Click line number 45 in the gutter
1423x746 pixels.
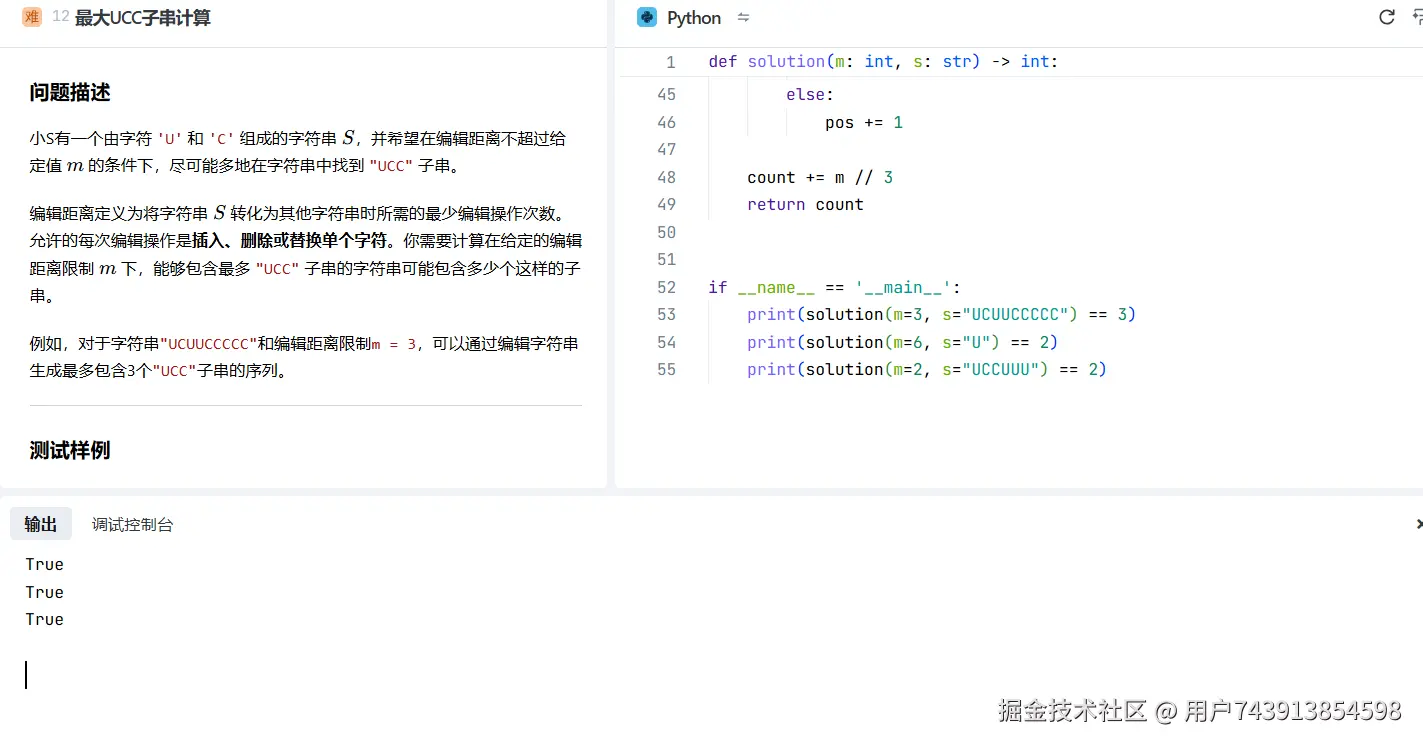(x=666, y=94)
